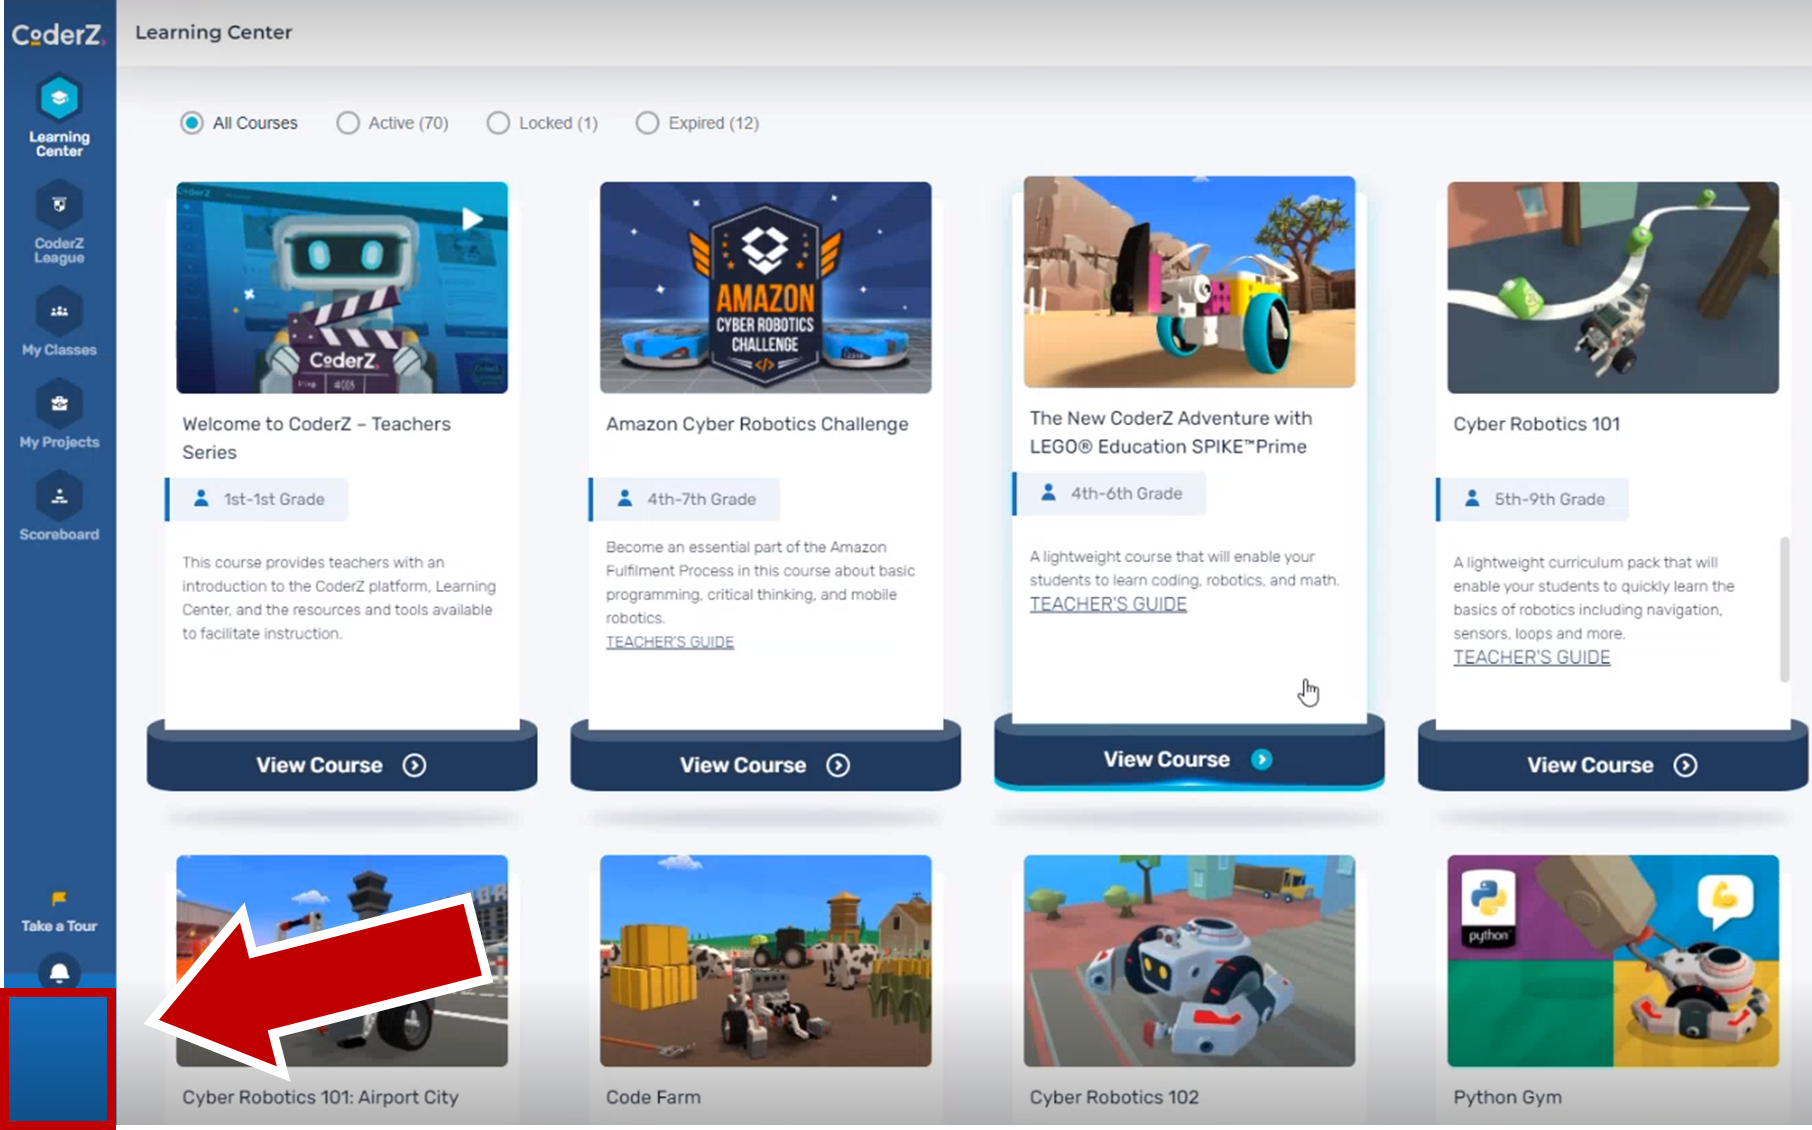Screen dimensions: 1812x1130
Task: Click the CoderZ logo
Action: (58, 35)
